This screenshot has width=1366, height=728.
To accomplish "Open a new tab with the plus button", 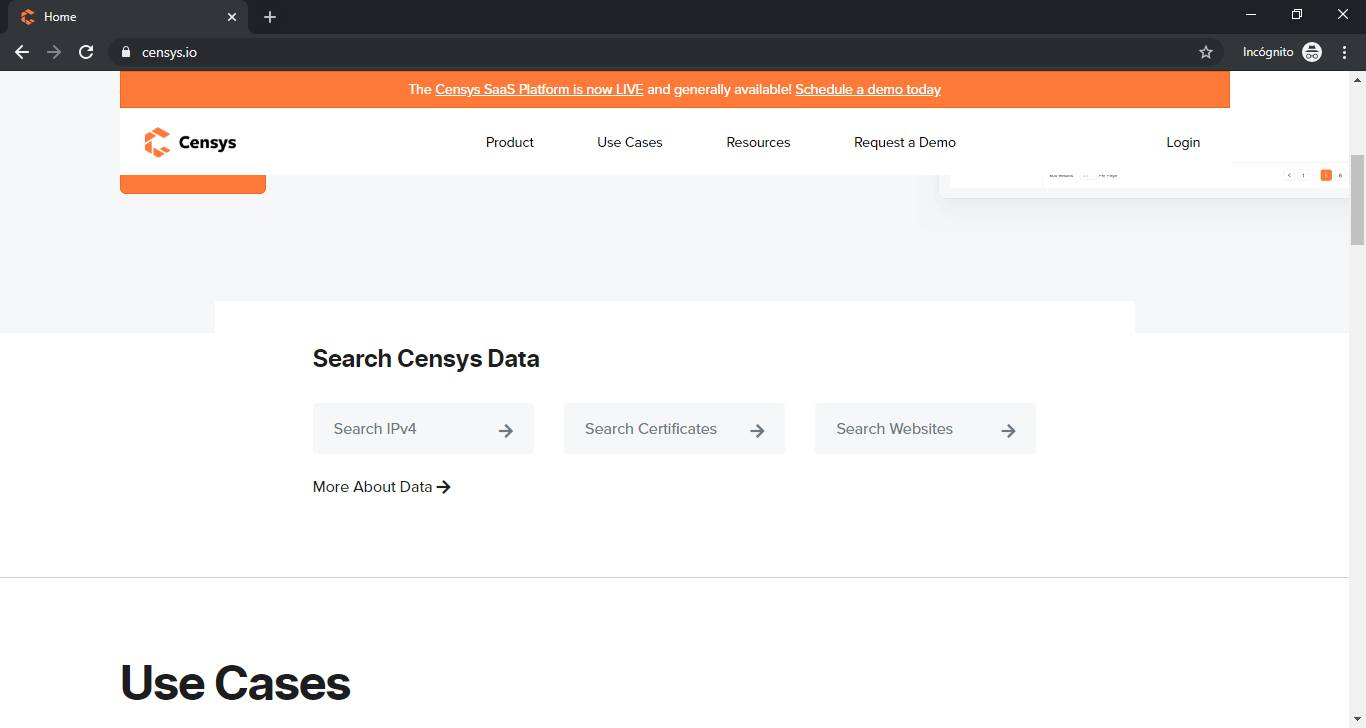I will (x=270, y=17).
